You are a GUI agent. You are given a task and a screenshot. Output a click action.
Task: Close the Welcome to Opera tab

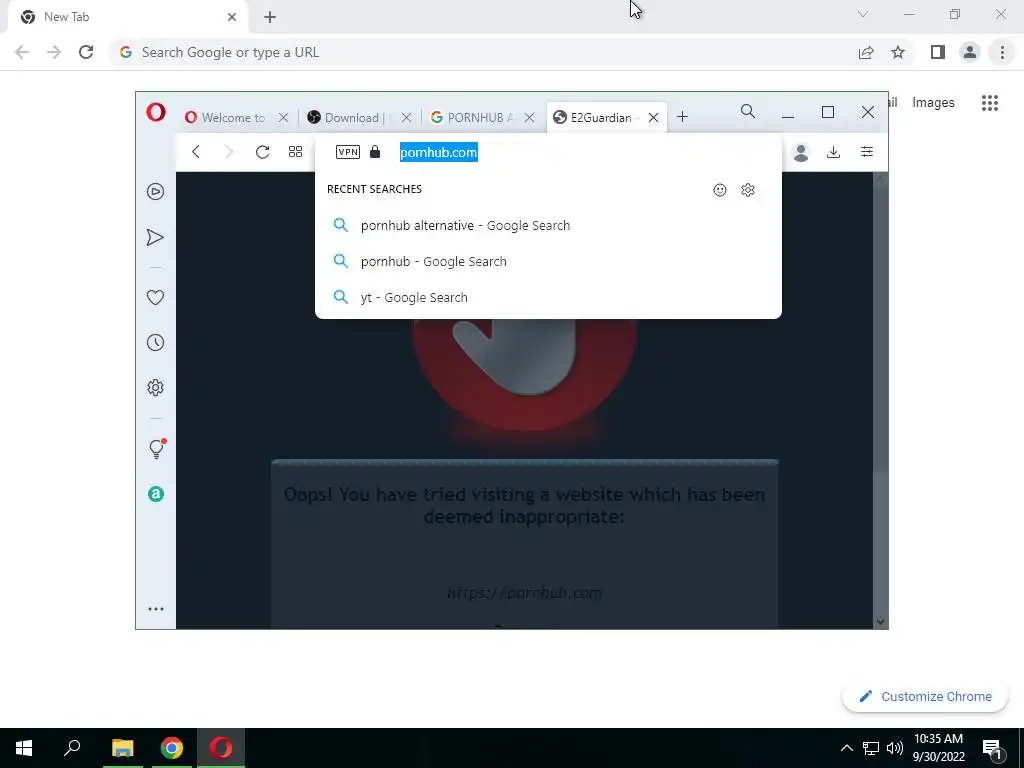click(283, 118)
